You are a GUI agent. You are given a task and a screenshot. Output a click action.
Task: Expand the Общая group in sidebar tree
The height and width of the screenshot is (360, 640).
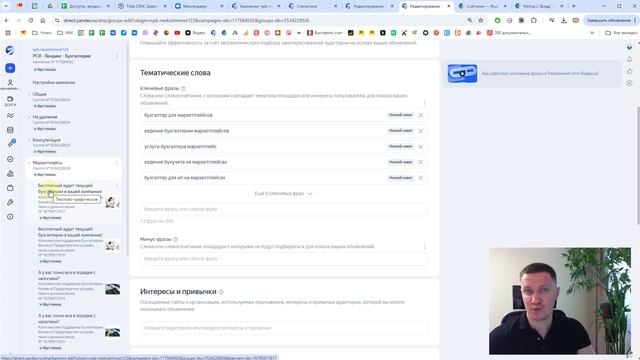(x=29, y=94)
